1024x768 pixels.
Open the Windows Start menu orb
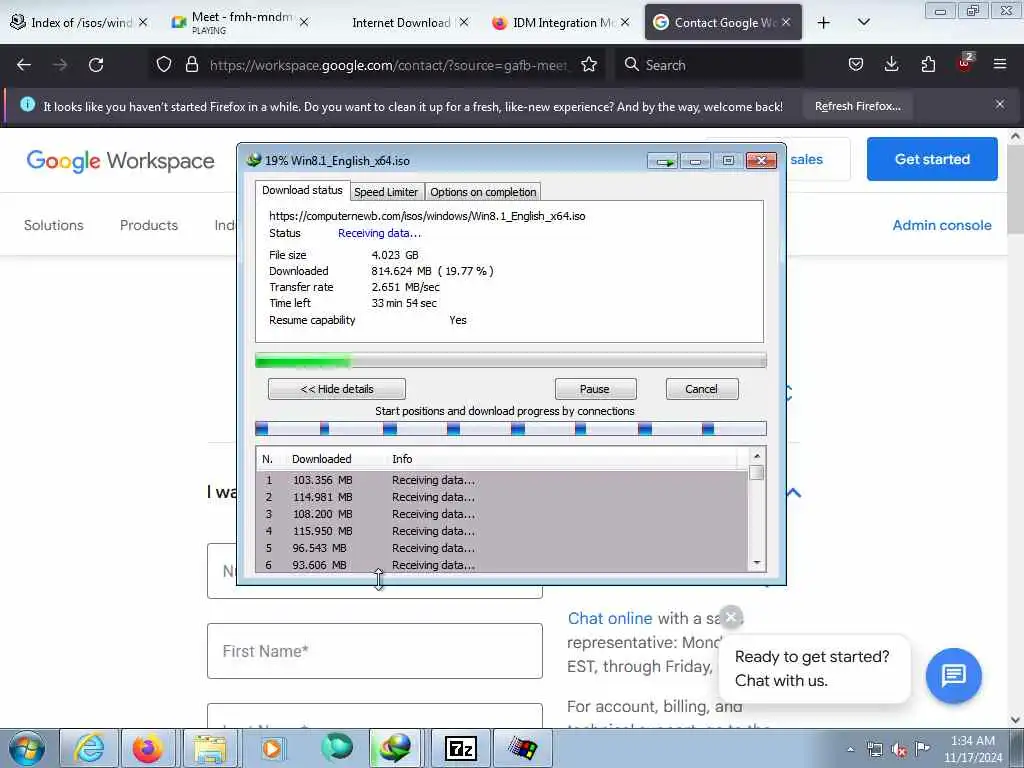tap(27, 748)
